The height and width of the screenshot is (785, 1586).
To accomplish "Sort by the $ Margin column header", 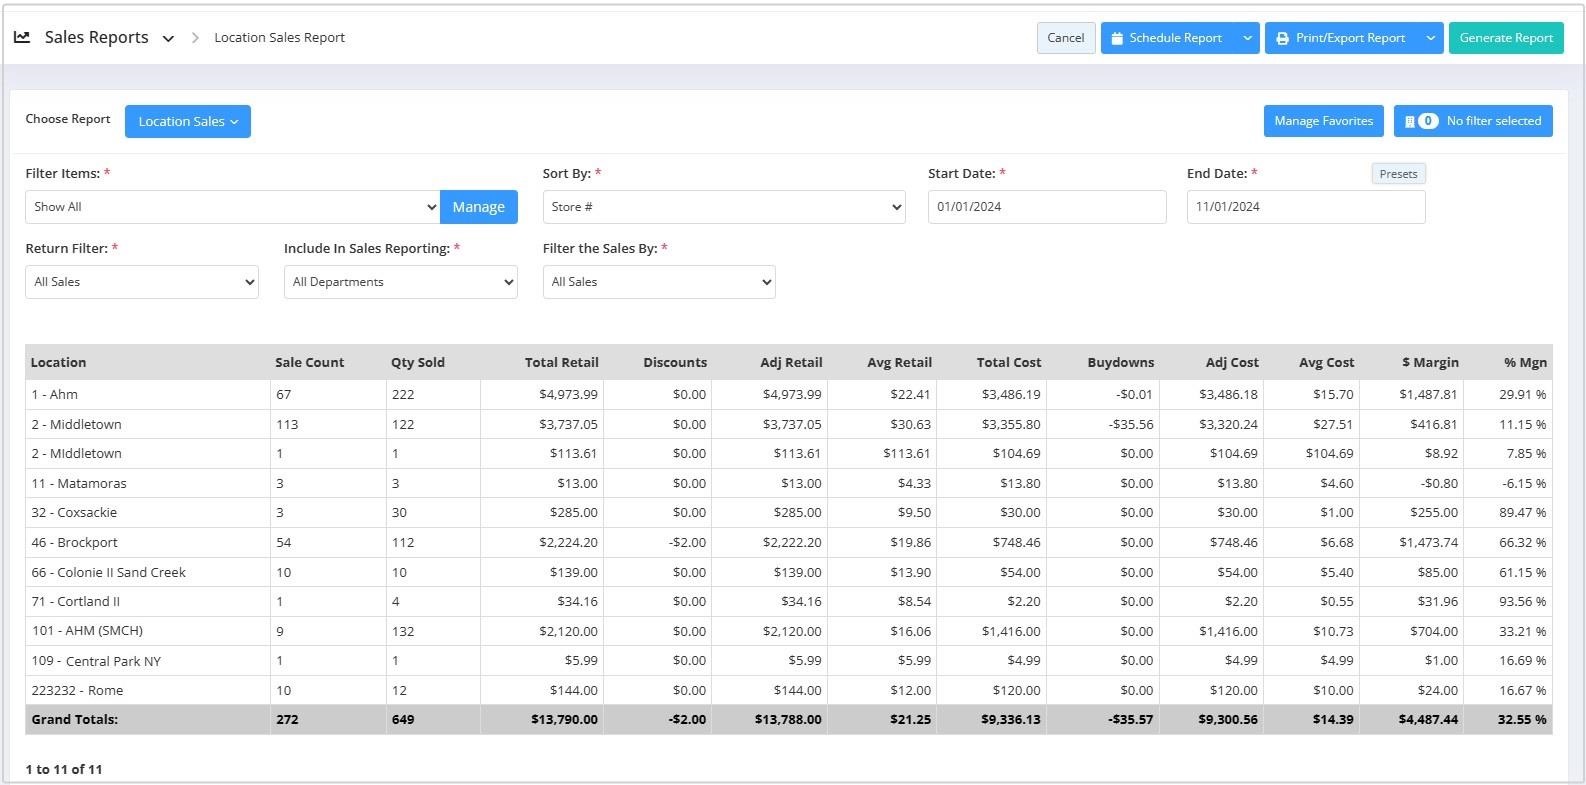I will tap(1430, 362).
